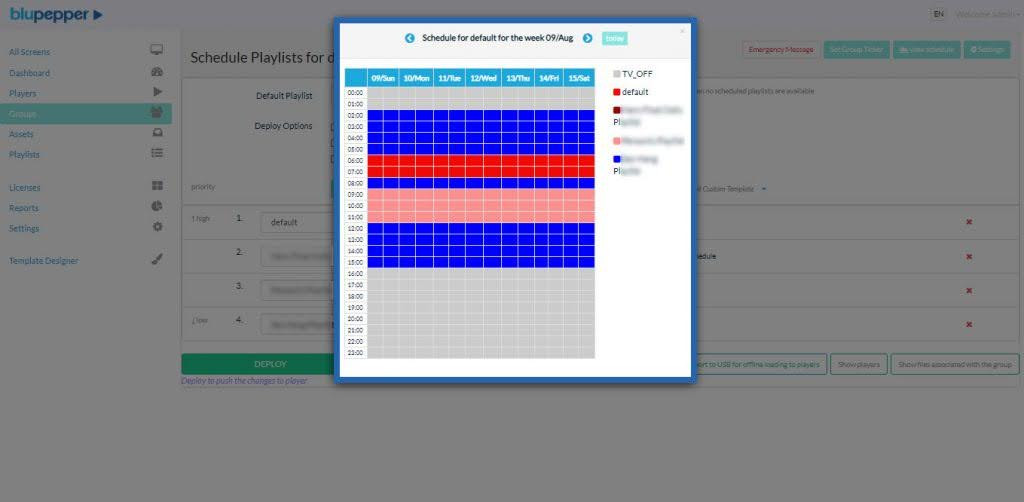Go to previous week in schedule
The width and height of the screenshot is (1024, 502).
click(410, 38)
